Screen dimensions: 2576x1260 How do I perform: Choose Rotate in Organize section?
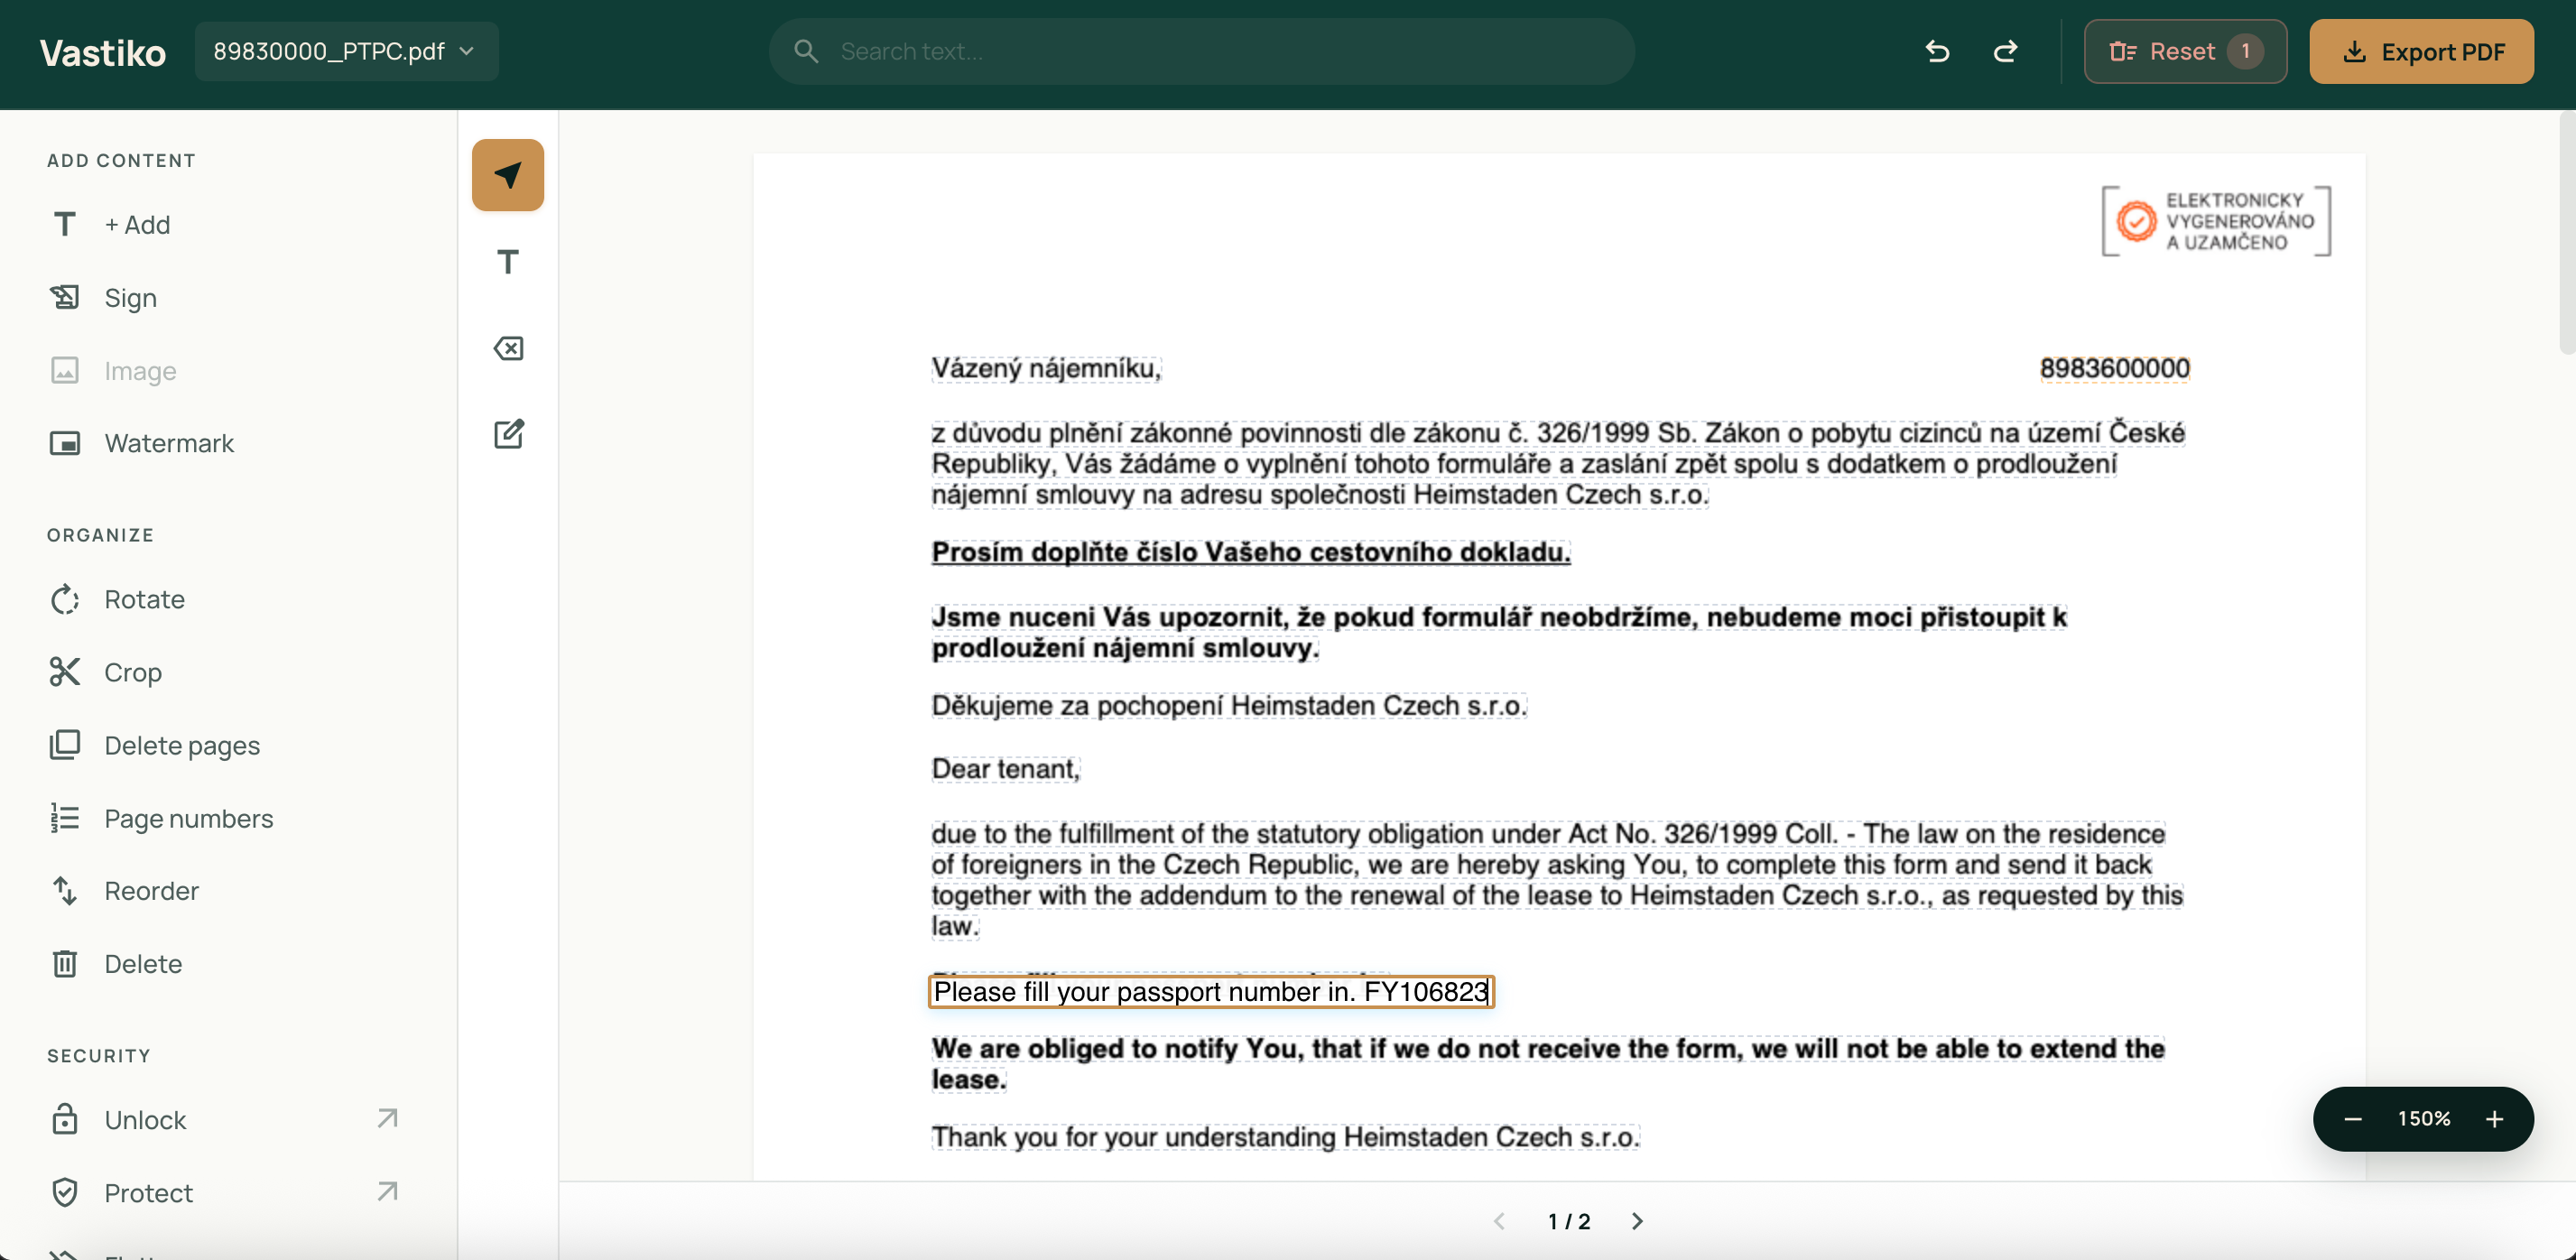[x=144, y=599]
